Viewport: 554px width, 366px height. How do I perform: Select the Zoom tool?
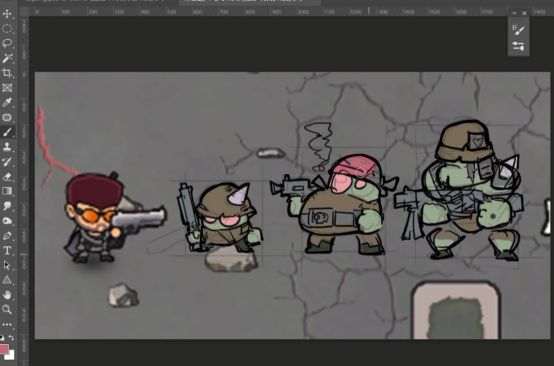pyautogui.click(x=7, y=309)
